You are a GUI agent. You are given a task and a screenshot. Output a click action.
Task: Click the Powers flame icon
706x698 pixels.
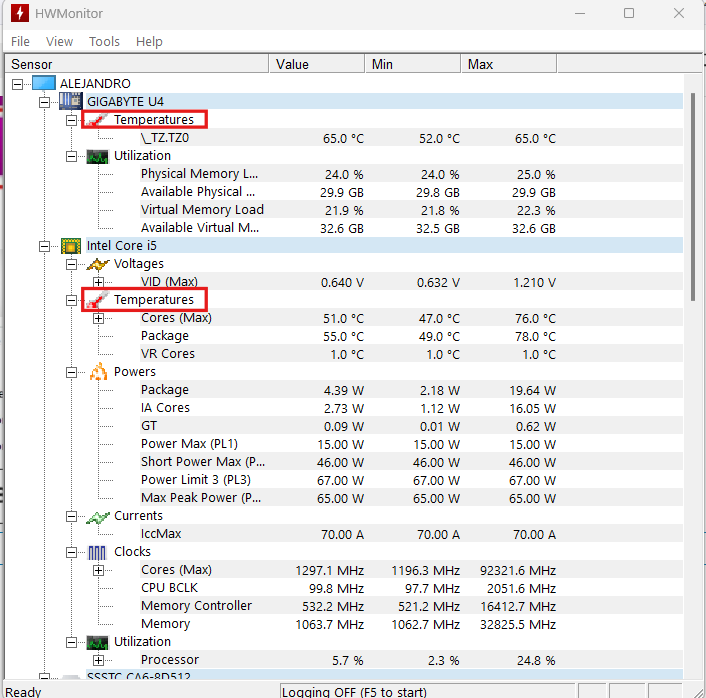[x=98, y=372]
